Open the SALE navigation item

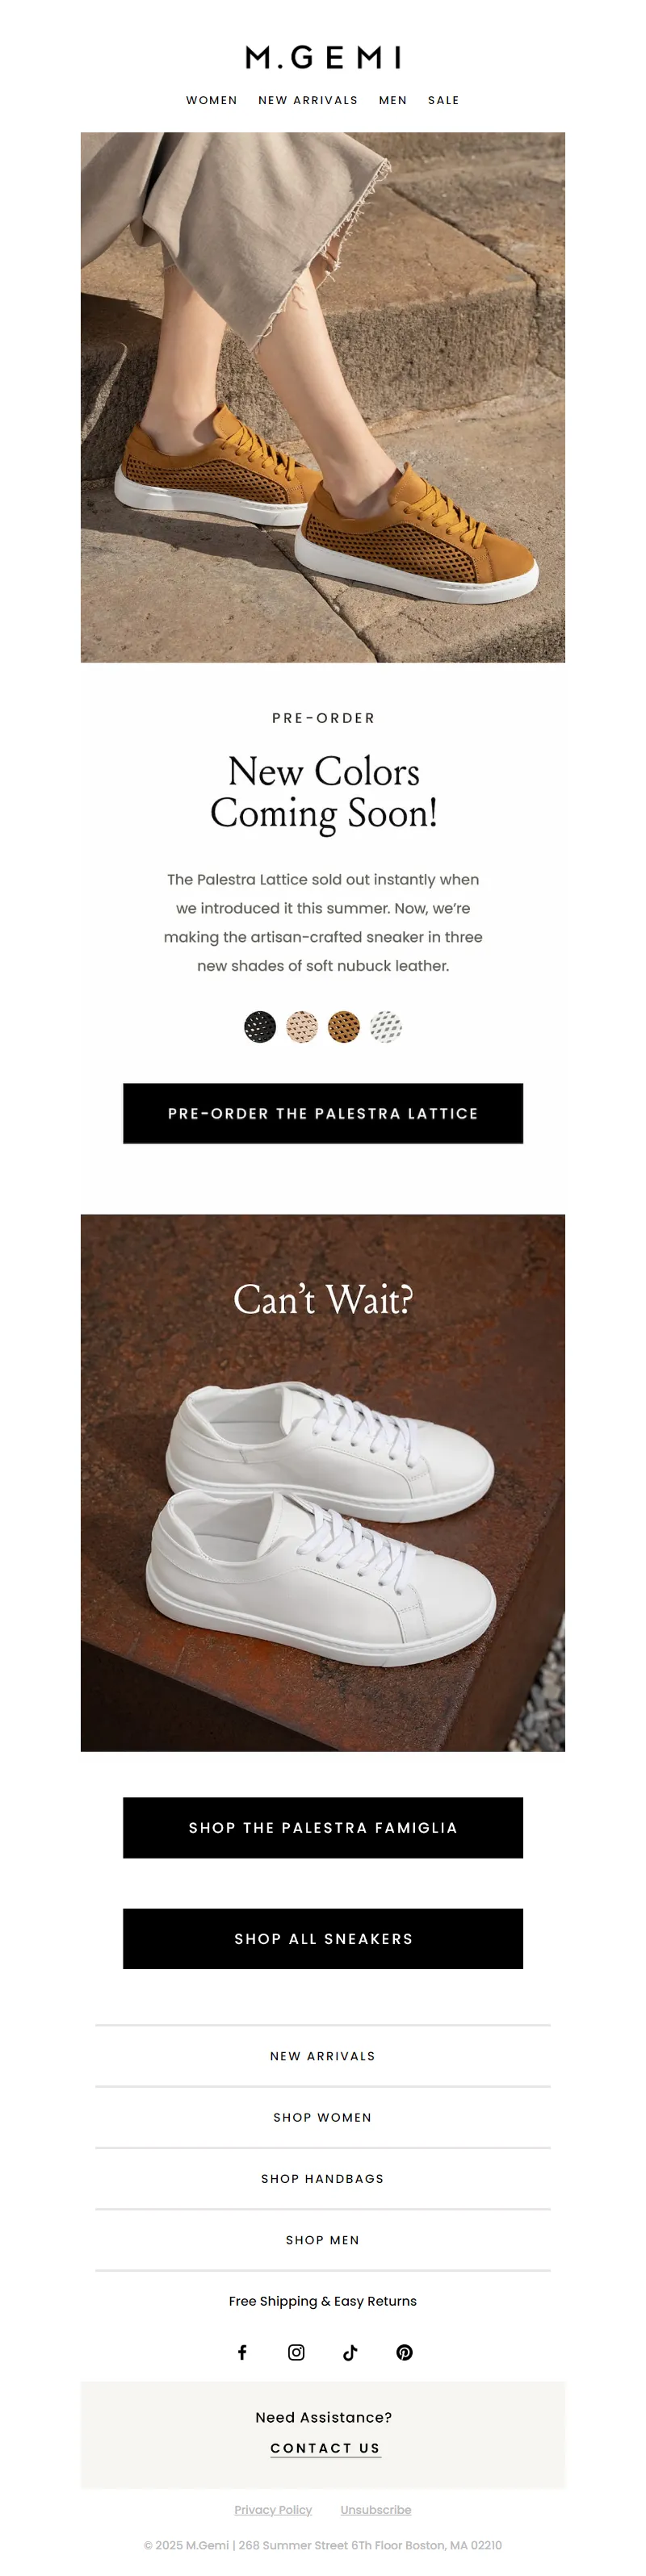point(444,100)
